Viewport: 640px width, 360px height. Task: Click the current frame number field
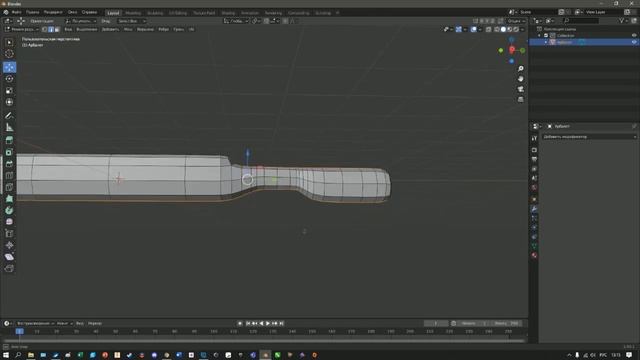[x=436, y=323]
